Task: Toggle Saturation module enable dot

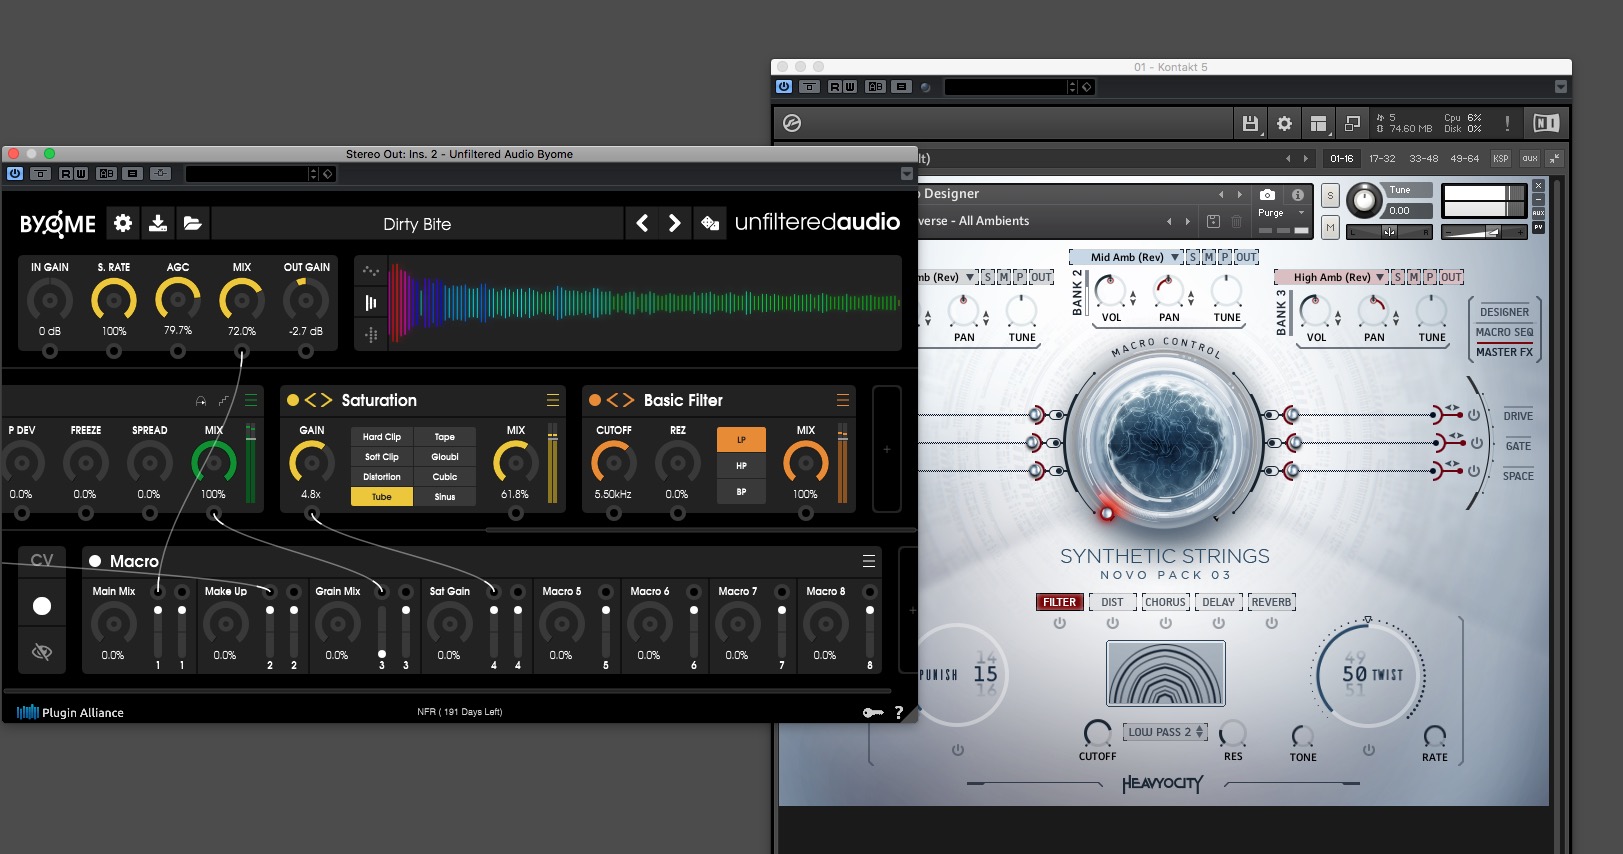Action: (x=293, y=400)
